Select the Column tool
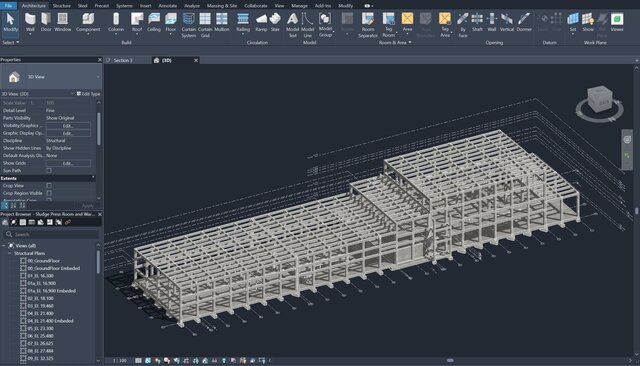This screenshot has width=640, height=366. click(116, 22)
